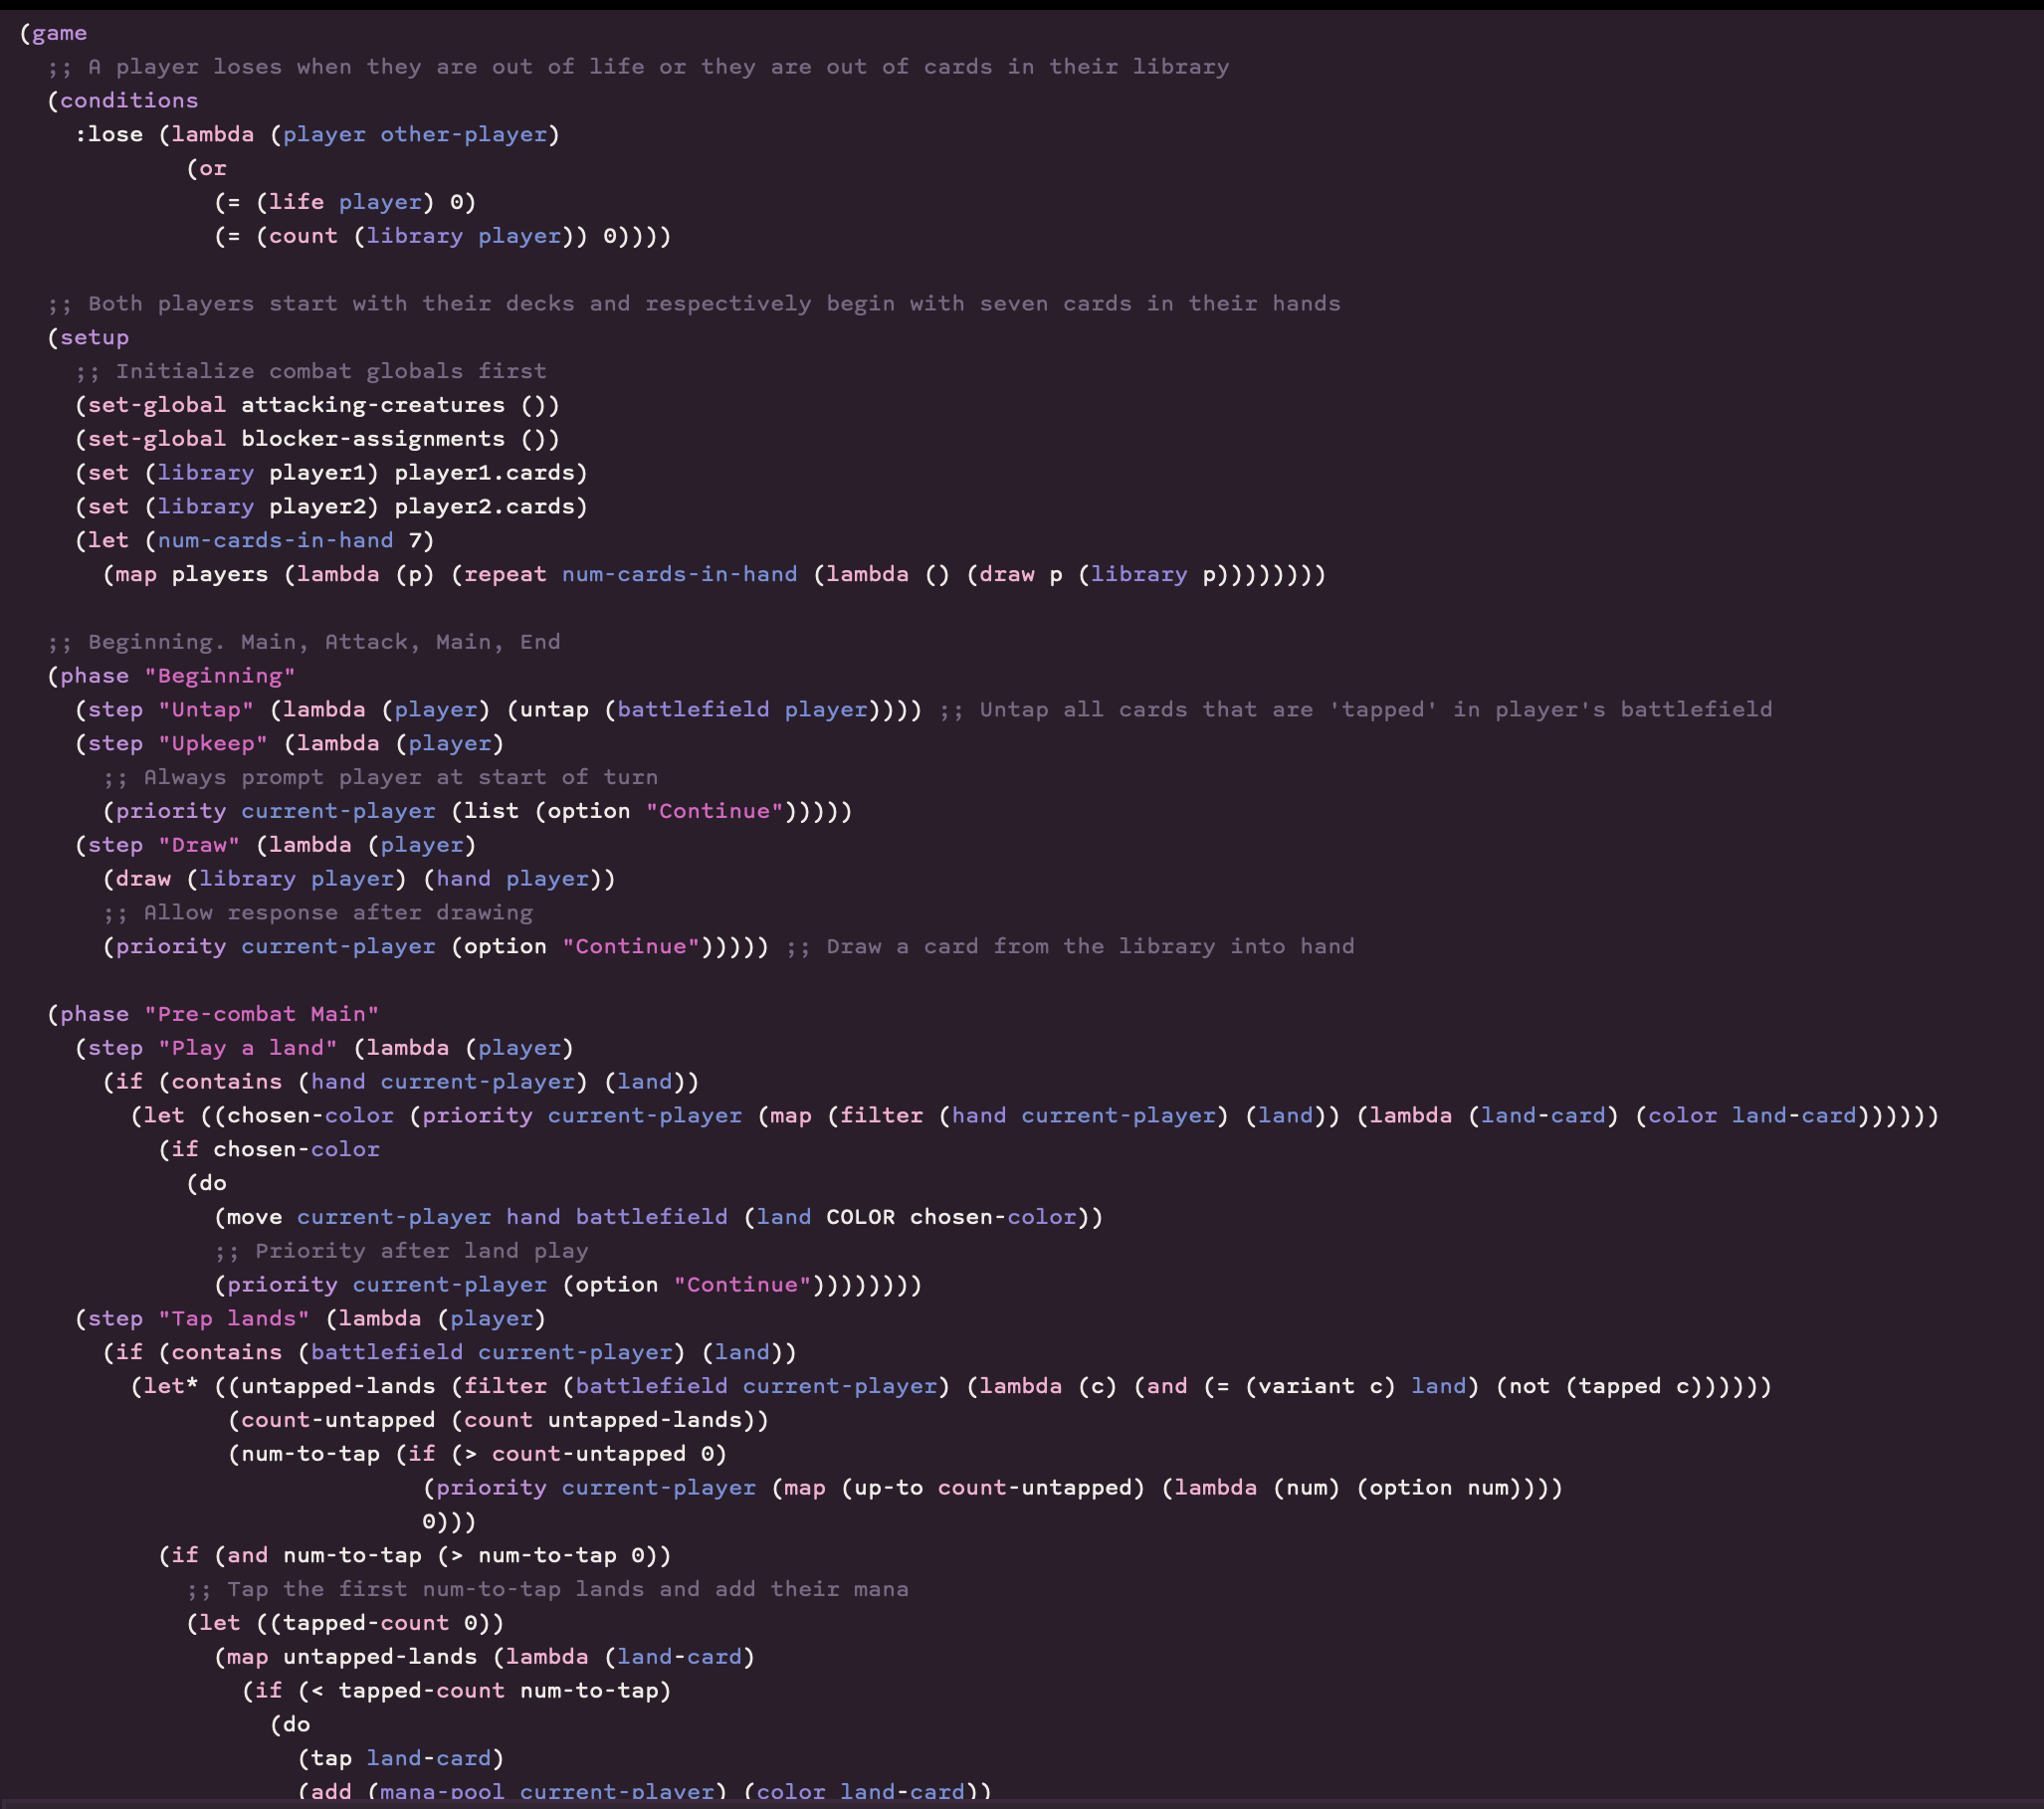Click the "Draw" step string
2044x1809 pixels.
pos(199,845)
